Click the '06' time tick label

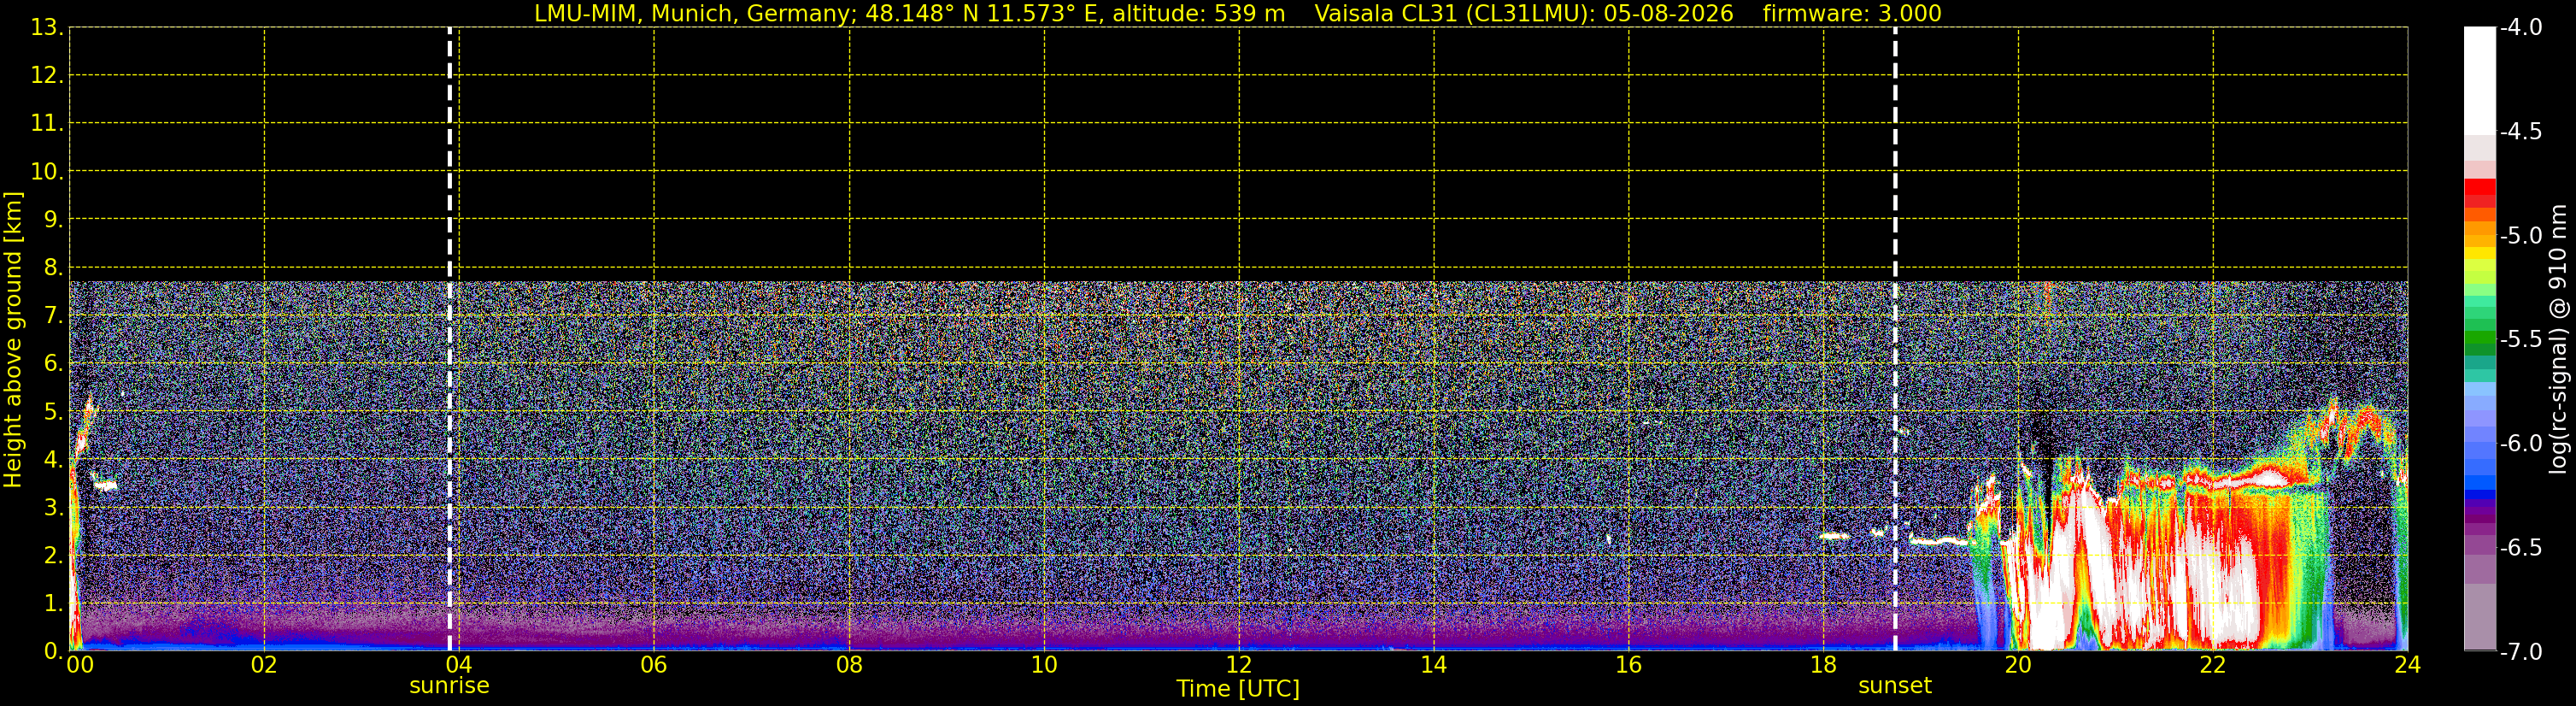[654, 664]
